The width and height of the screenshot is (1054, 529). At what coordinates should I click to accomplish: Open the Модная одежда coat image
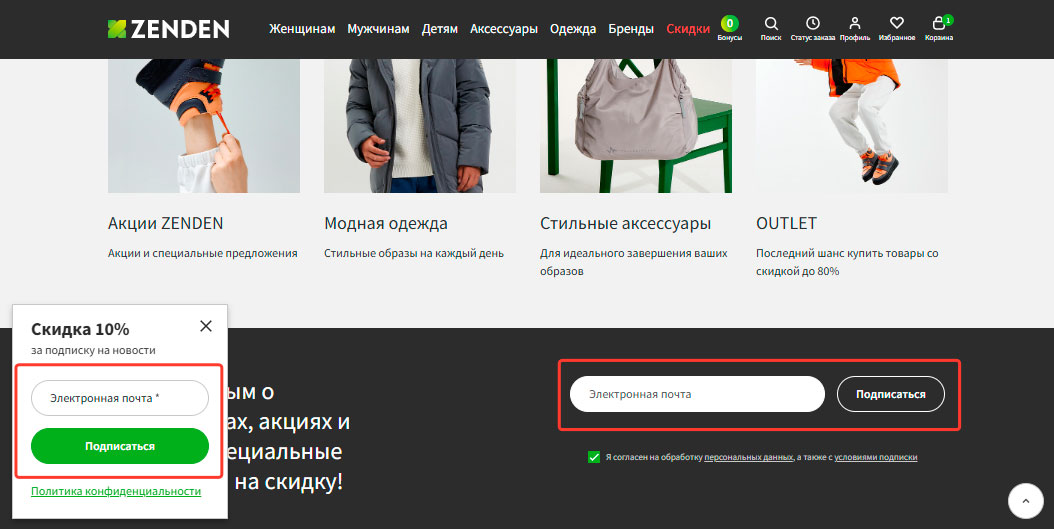tap(420, 126)
